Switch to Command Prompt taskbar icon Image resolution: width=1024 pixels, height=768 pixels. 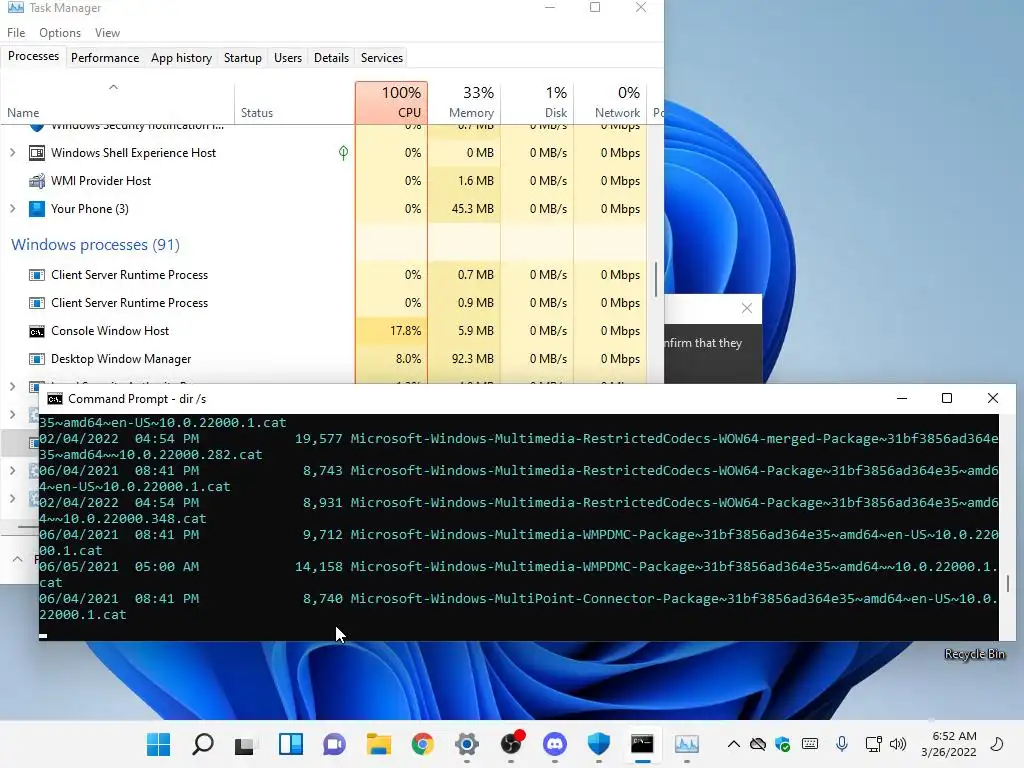coord(643,744)
